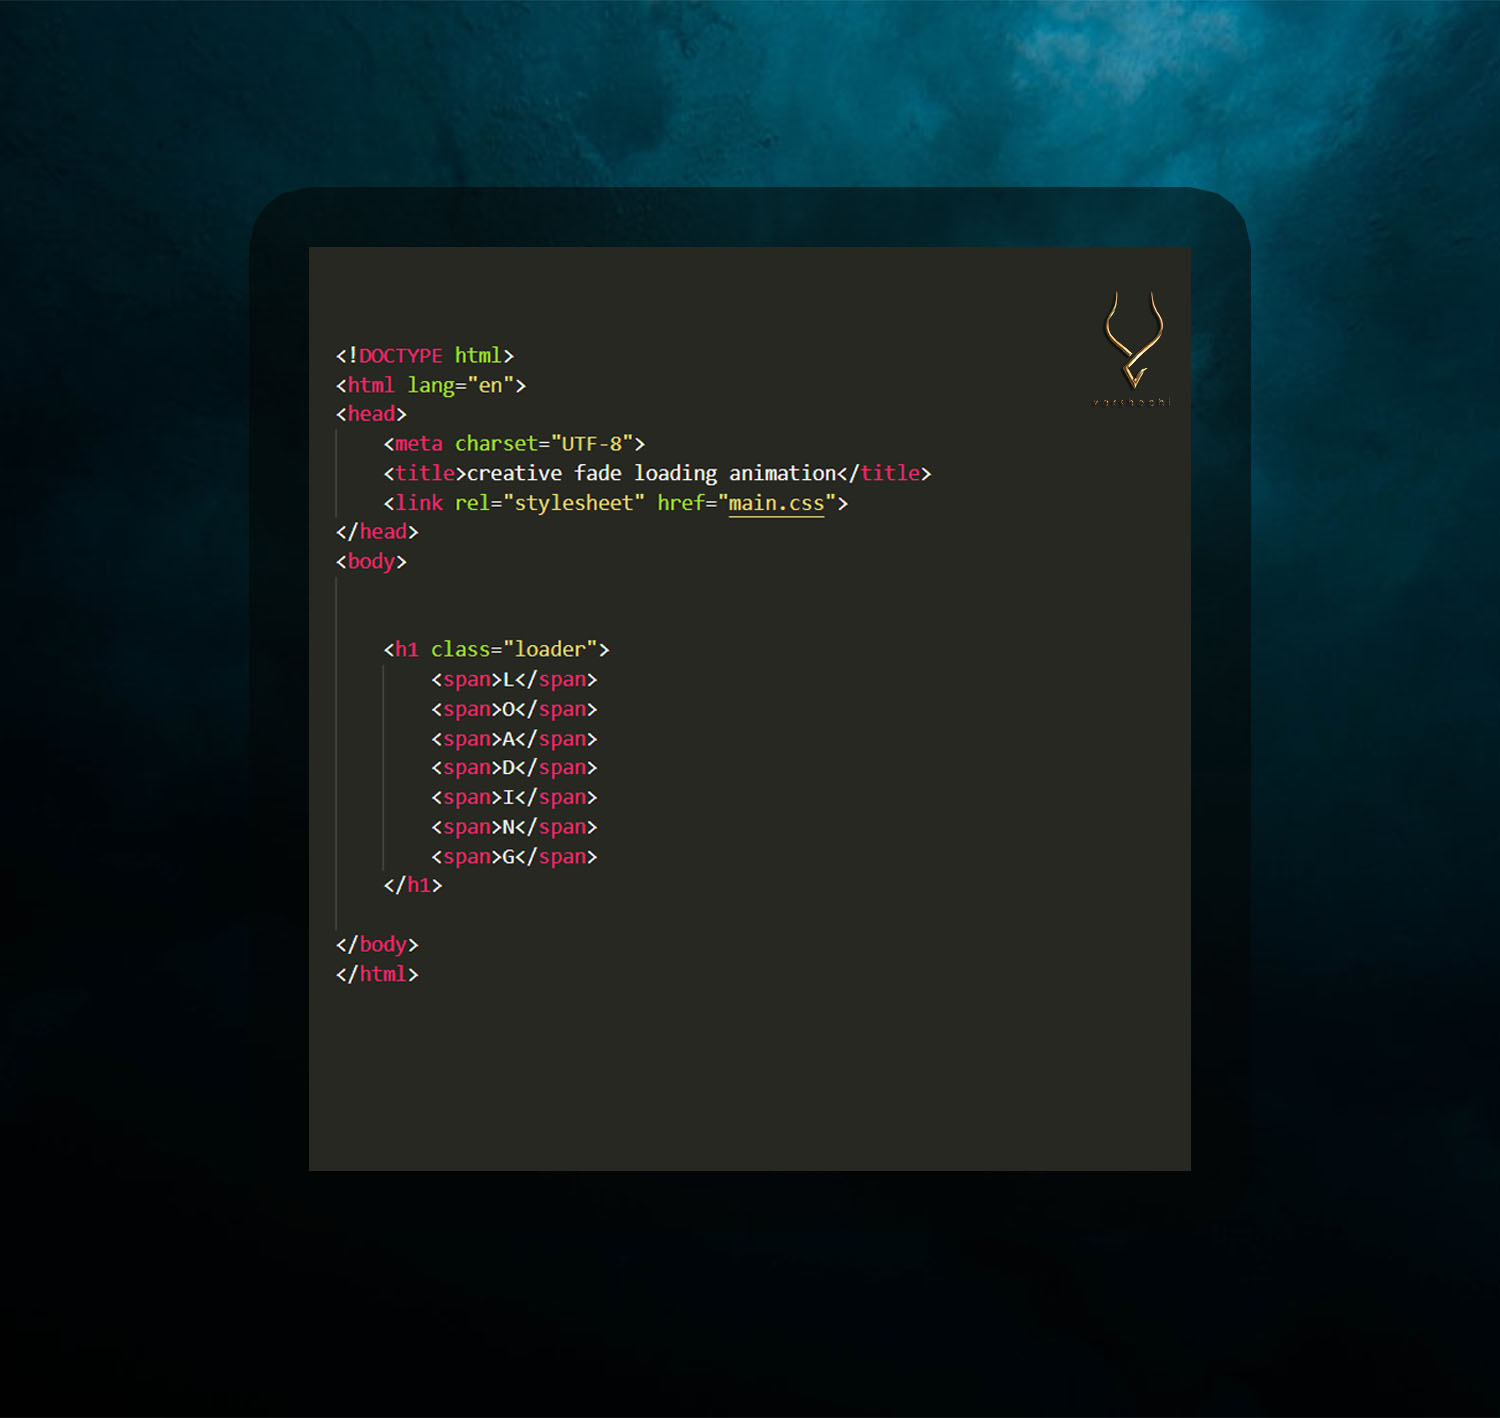Screen dimensions: 1500x1418
Task: Select the span containing letter I
Action: point(514,798)
